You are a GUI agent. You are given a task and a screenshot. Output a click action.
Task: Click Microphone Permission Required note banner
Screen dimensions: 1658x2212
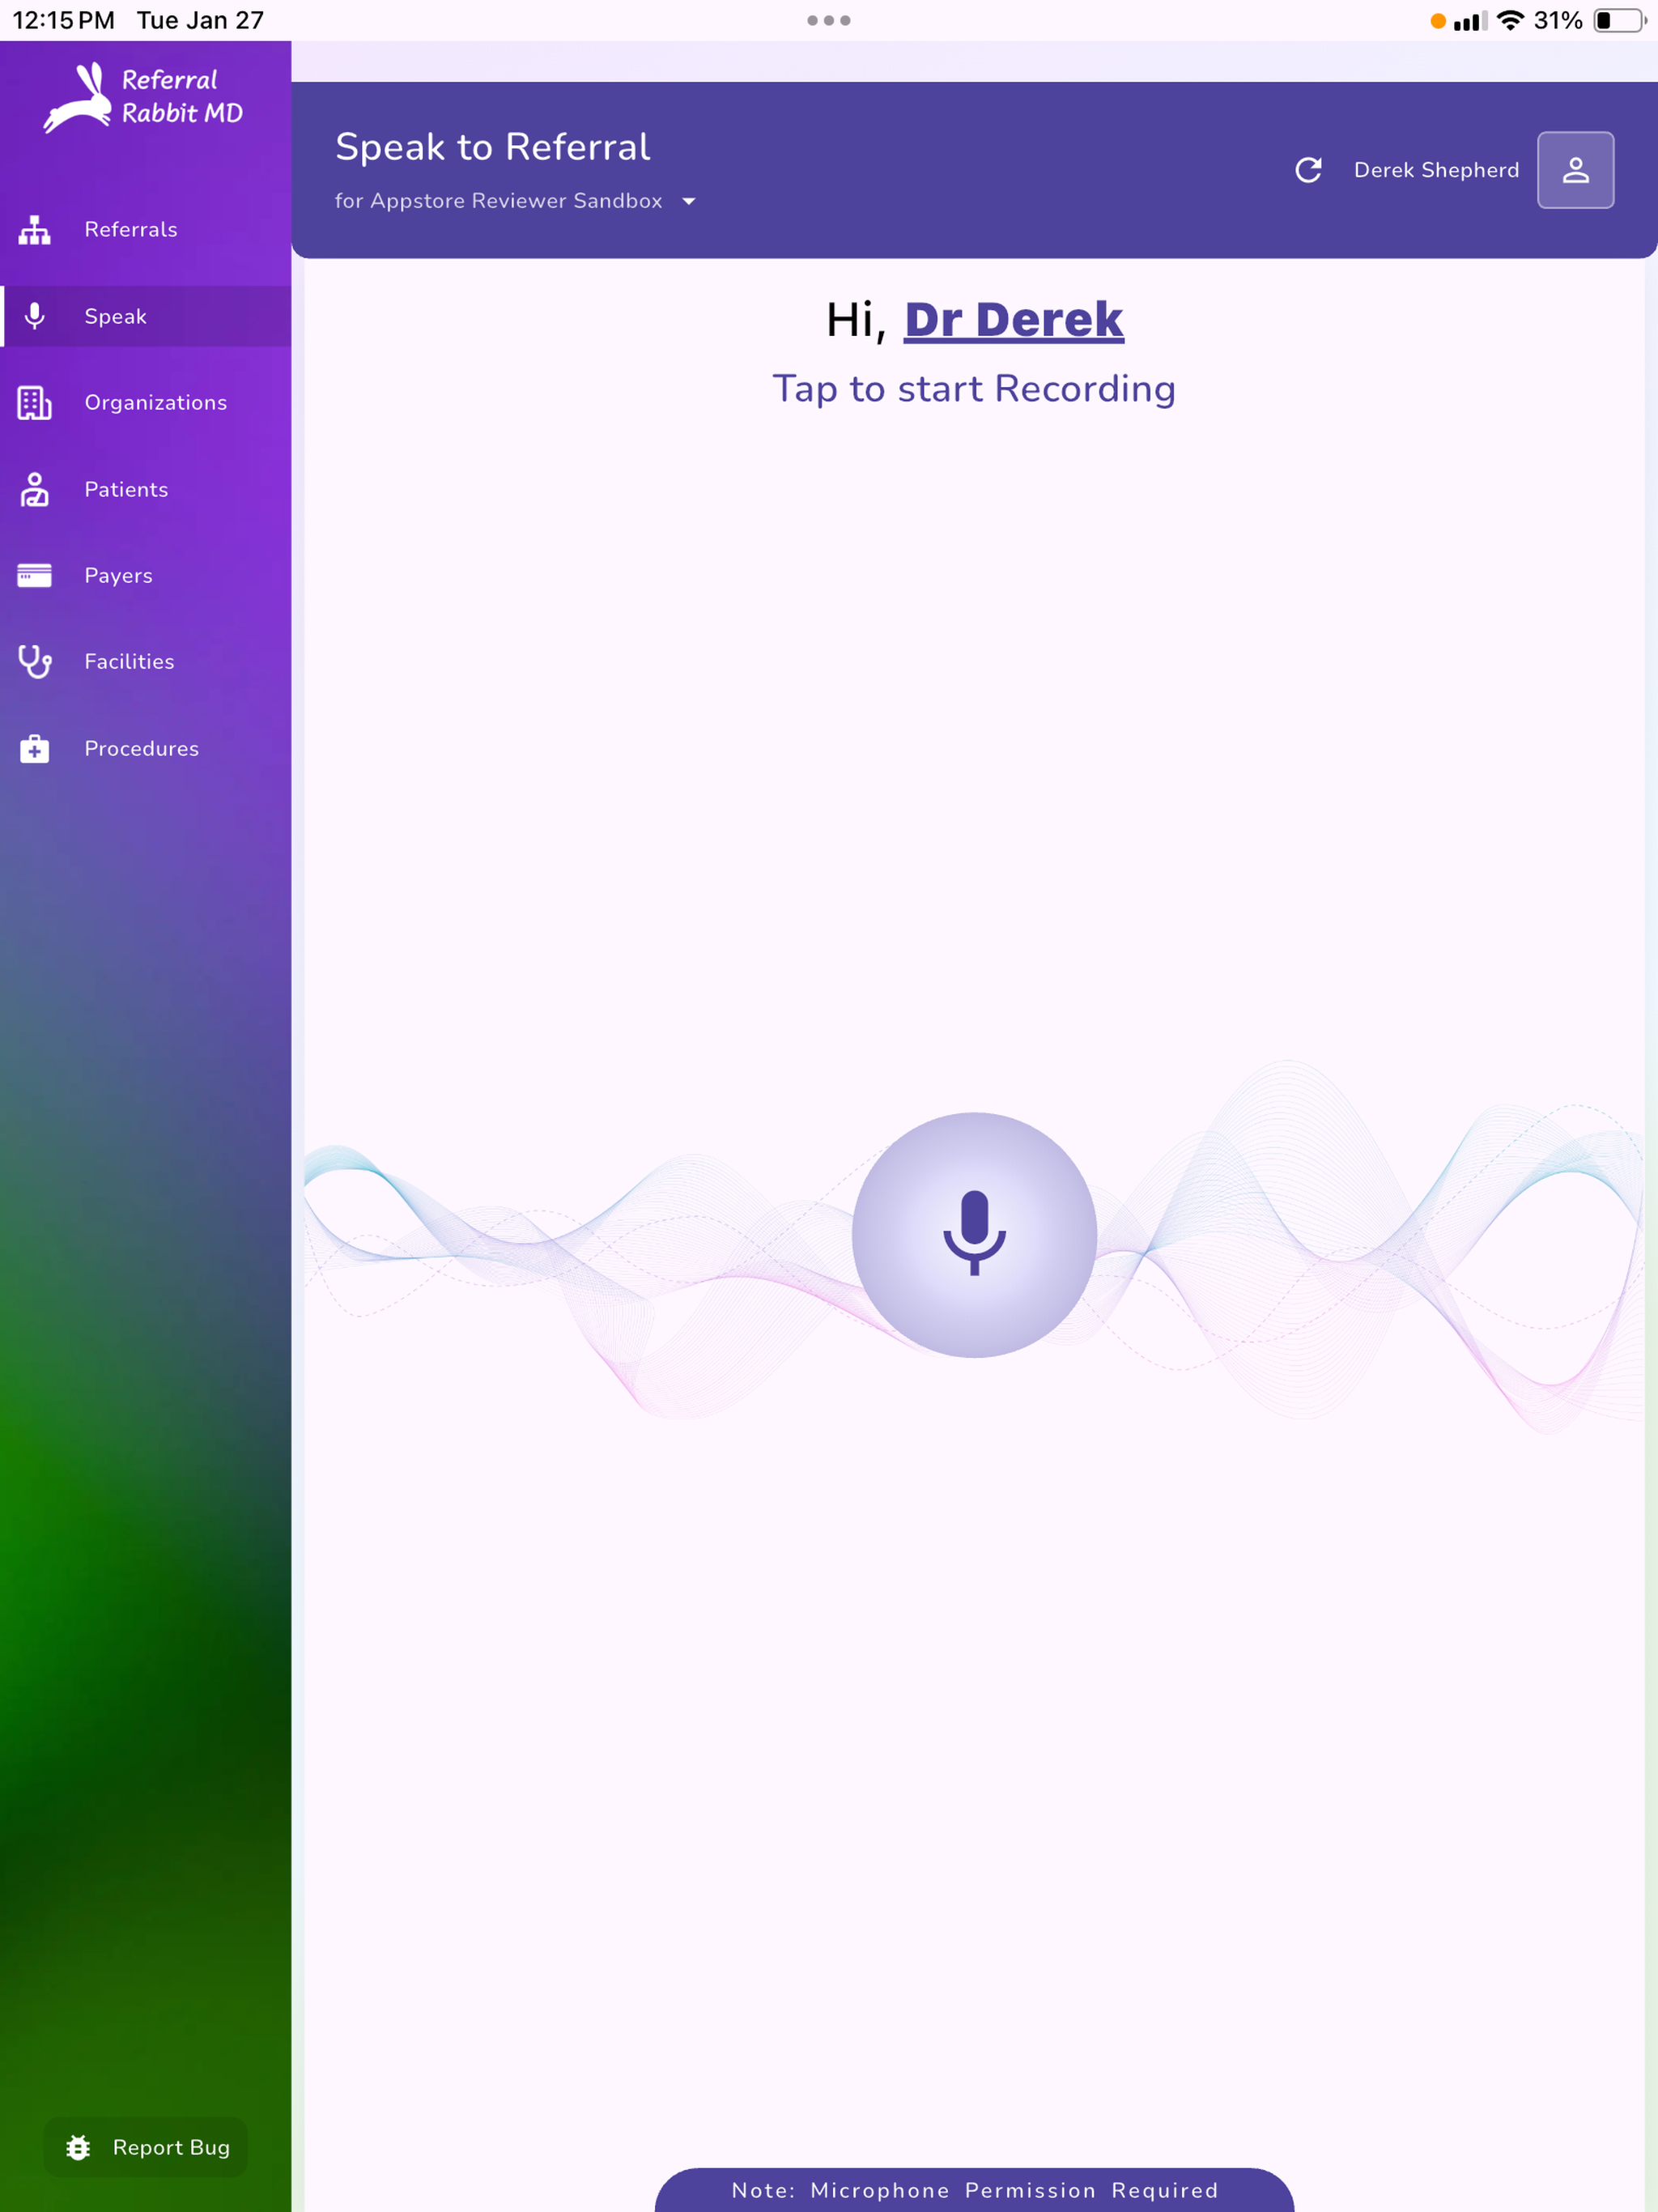tap(974, 2189)
